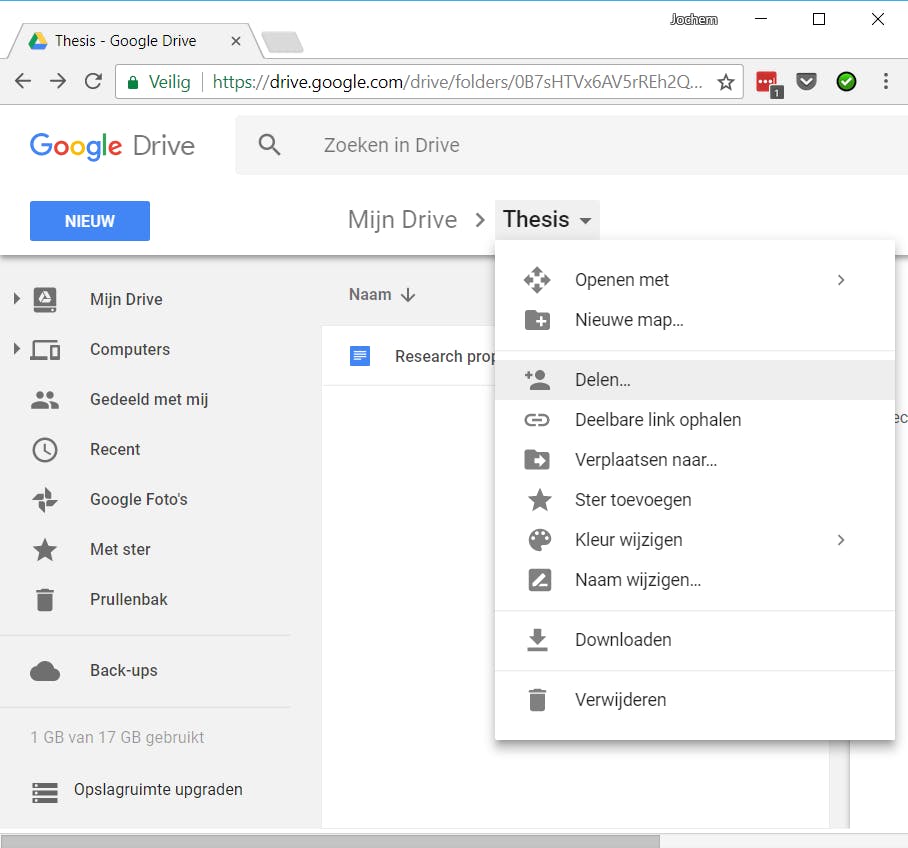Close the Thesis - Google Drive tab

click(x=236, y=41)
